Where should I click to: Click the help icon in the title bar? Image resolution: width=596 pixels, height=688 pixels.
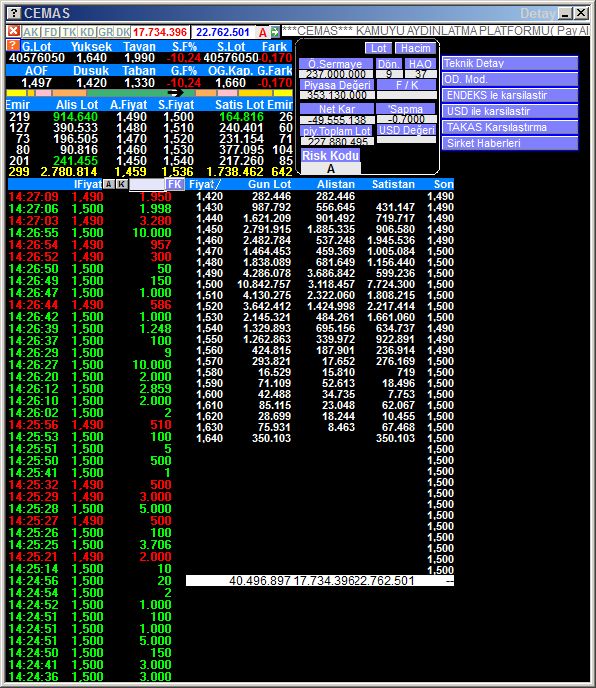14,13
